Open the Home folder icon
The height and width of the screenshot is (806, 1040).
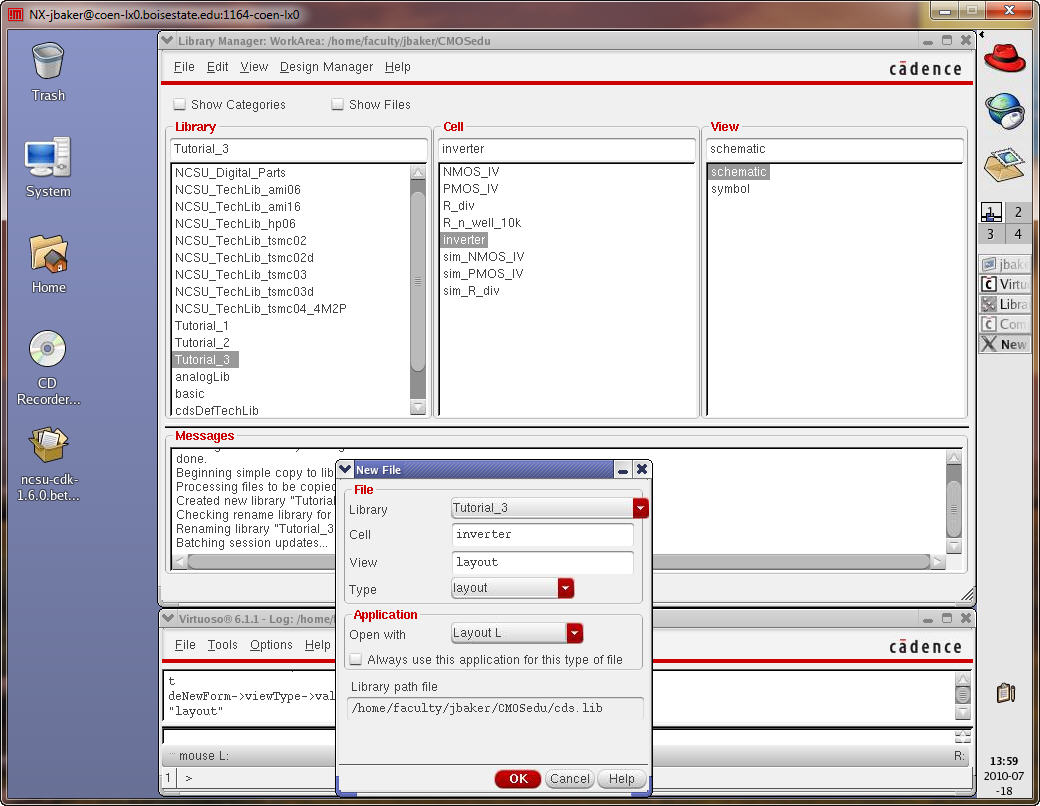pyautogui.click(x=48, y=254)
